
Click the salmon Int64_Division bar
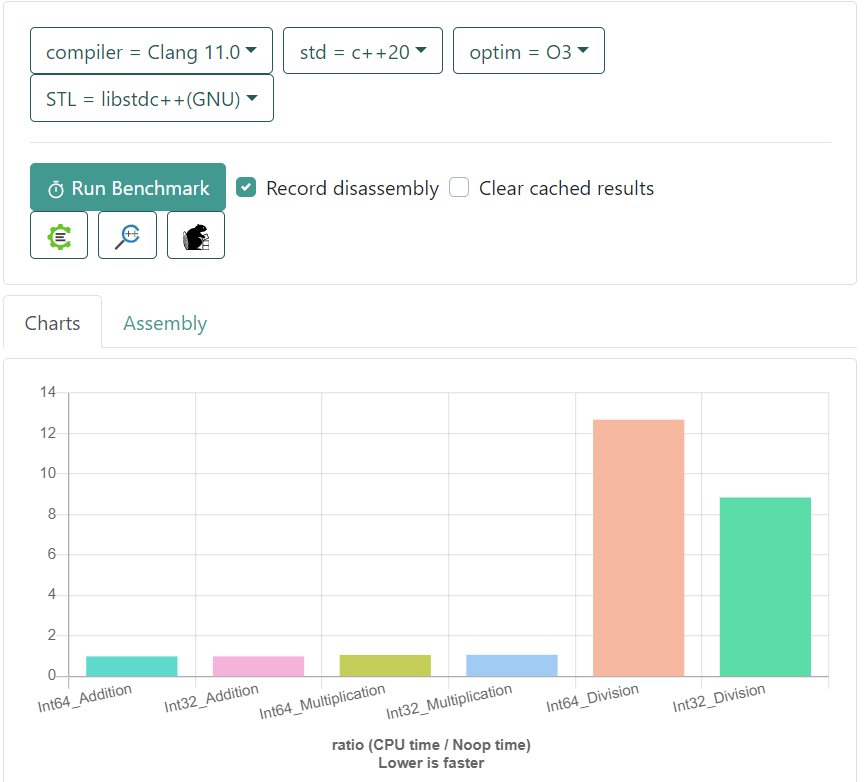[x=638, y=548]
